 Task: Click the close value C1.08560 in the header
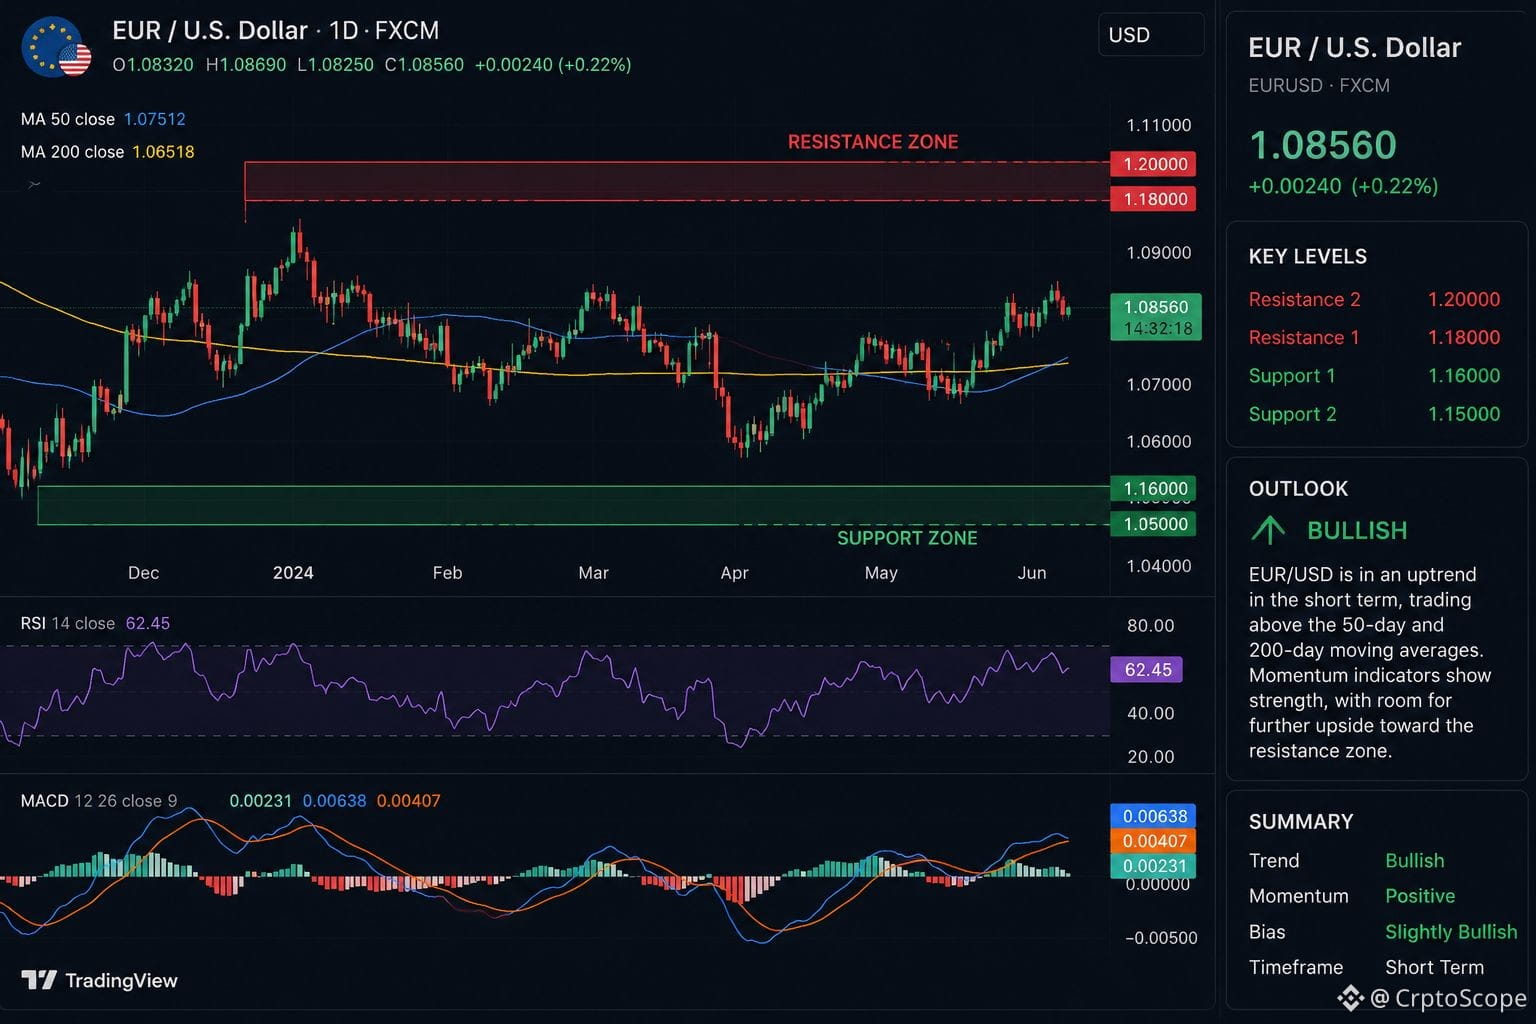(x=424, y=65)
